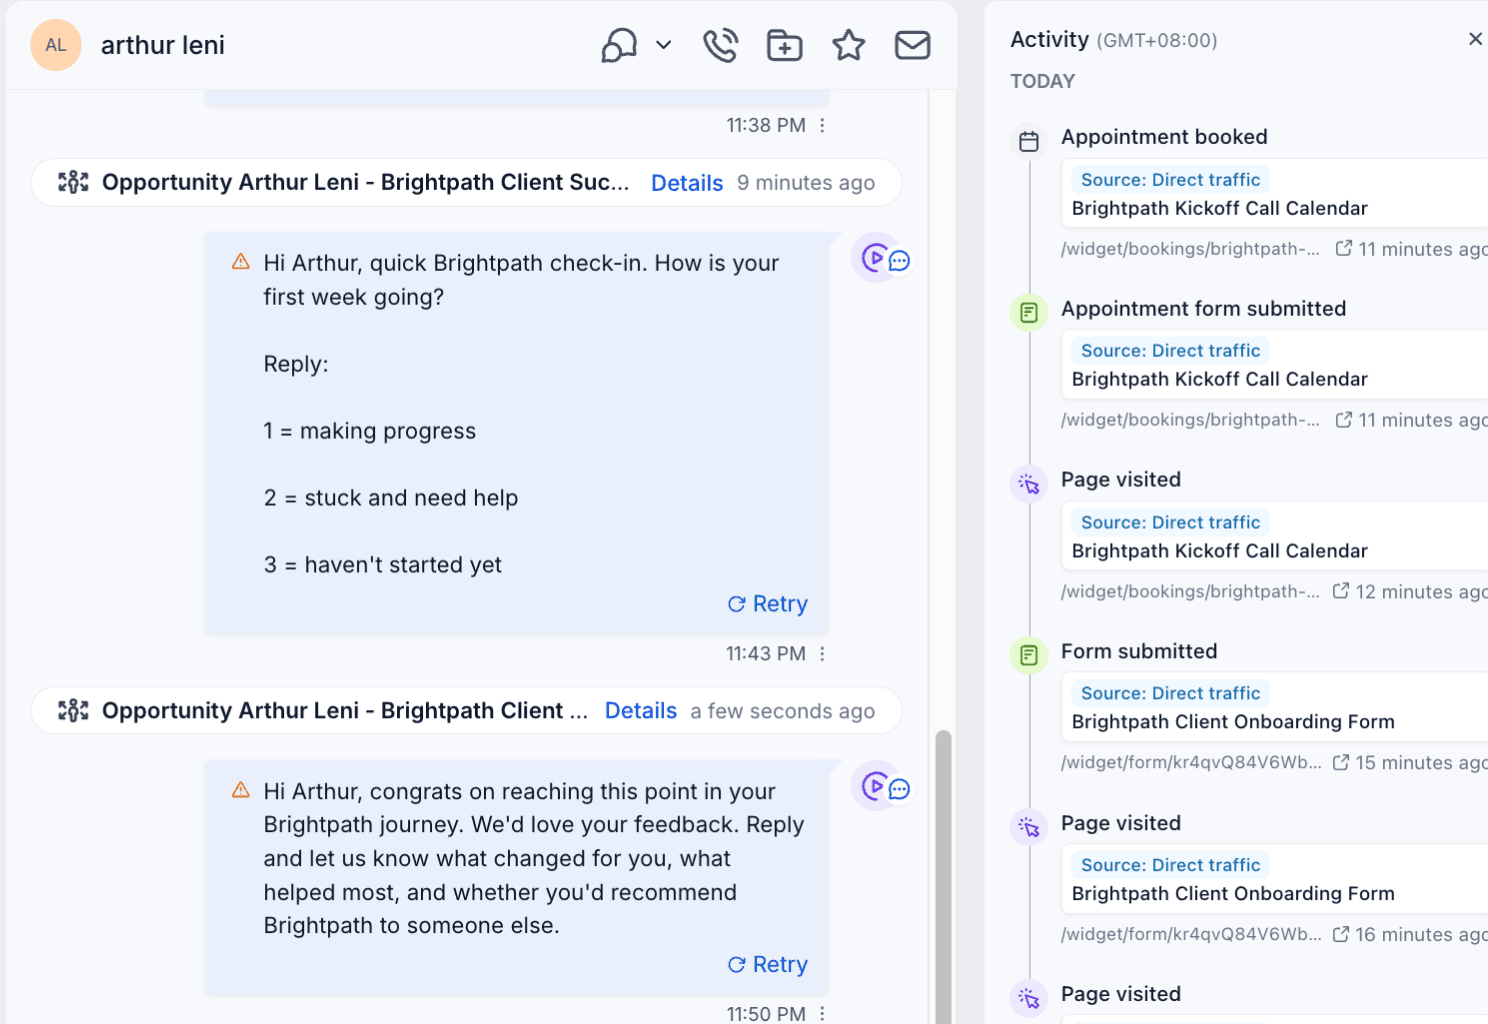1488x1024 pixels.
Task: Open Details of opportunity from 9 minutes ago
Action: (687, 183)
